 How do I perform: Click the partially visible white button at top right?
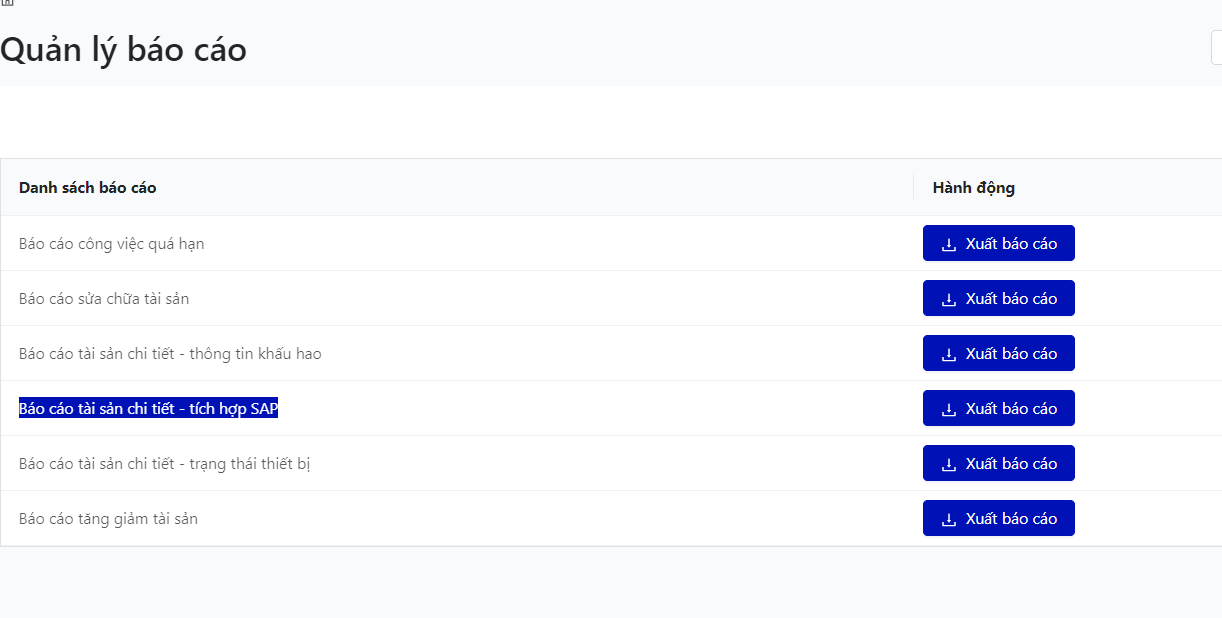click(x=1216, y=48)
